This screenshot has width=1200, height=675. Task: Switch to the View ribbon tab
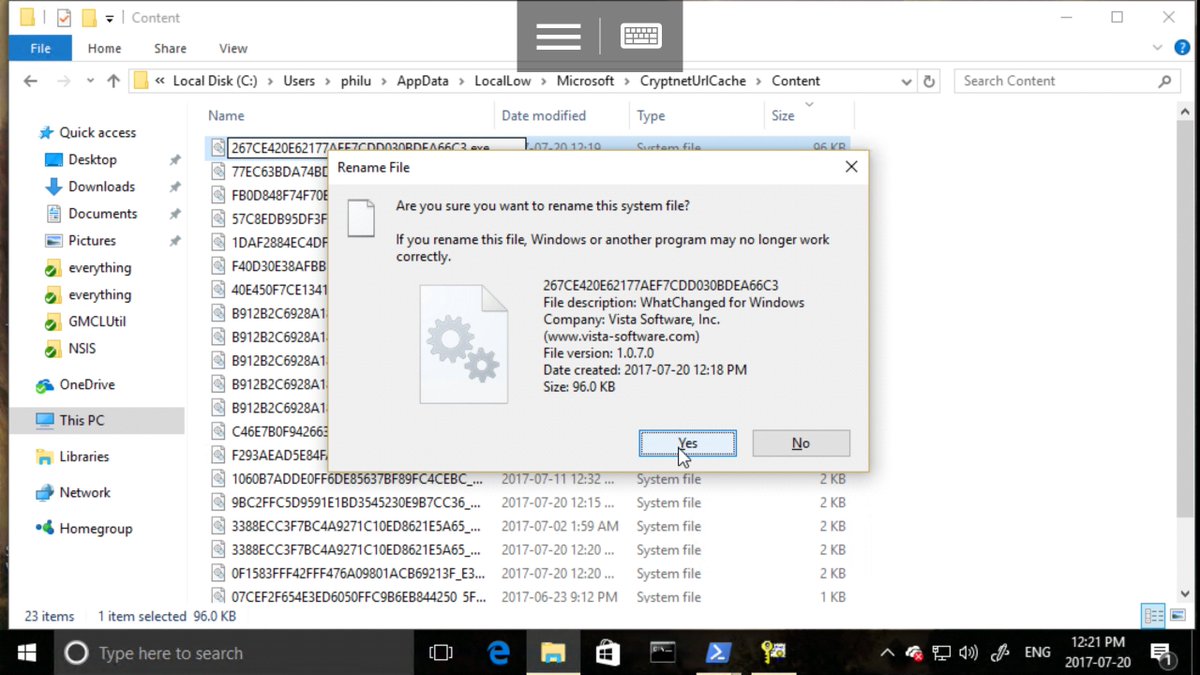pos(233,48)
